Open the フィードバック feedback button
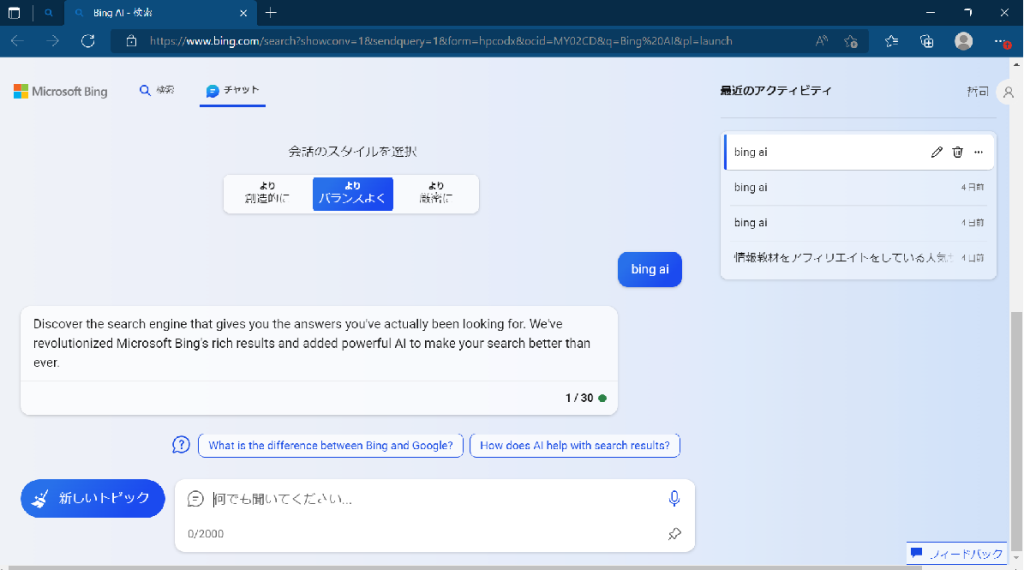The height and width of the screenshot is (570, 1024). (957, 554)
